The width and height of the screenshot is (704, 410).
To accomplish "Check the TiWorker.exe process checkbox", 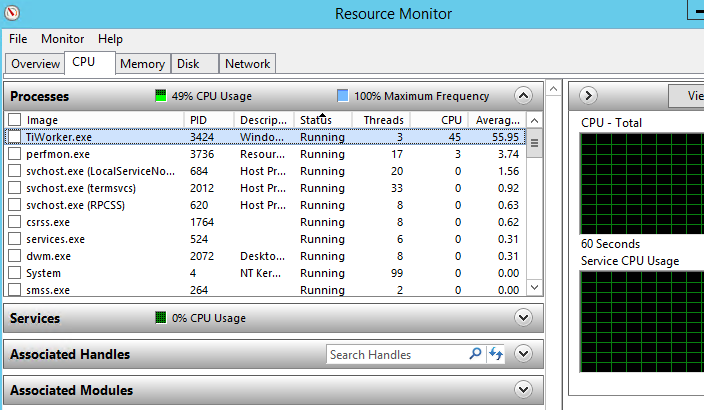I will pos(14,137).
